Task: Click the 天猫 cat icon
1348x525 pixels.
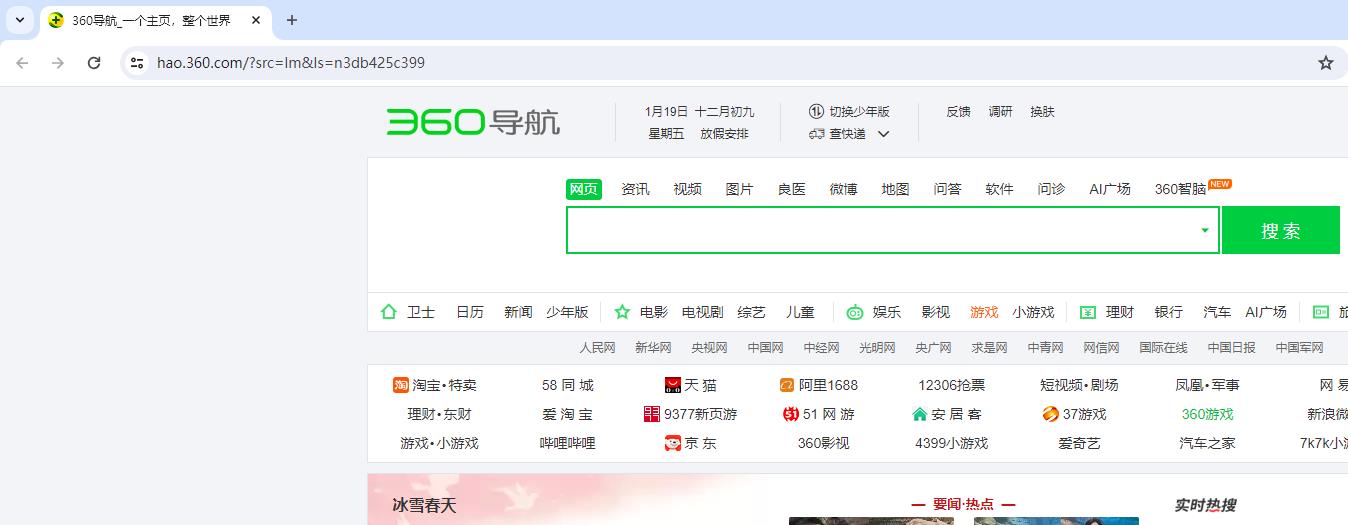Action: click(673, 385)
